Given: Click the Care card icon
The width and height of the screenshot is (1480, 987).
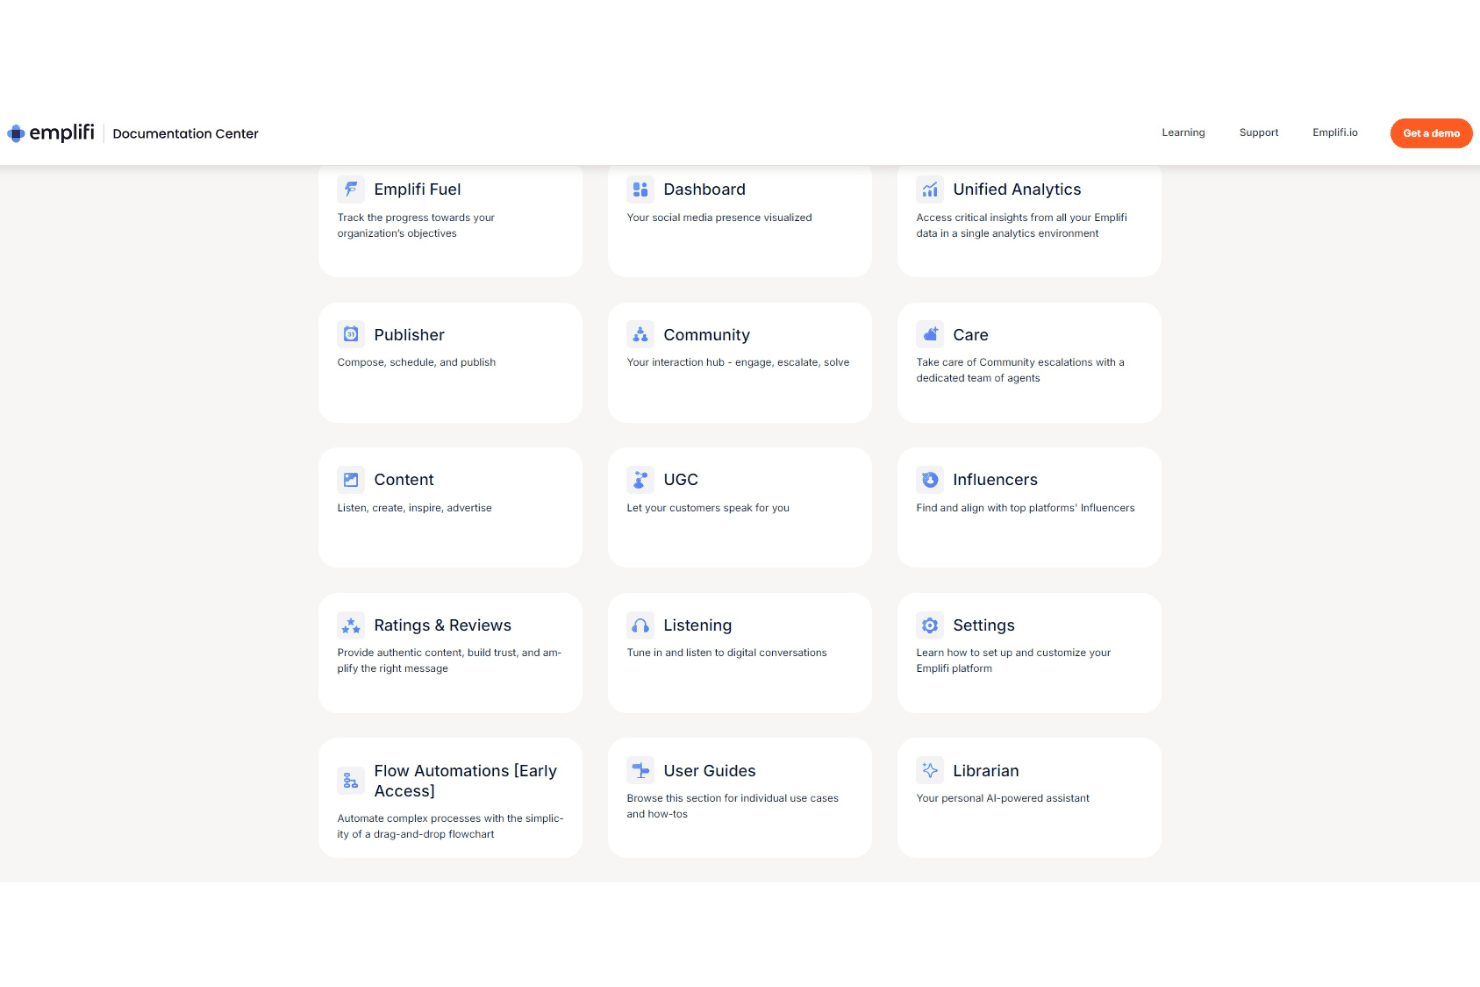Looking at the screenshot, I should tap(930, 334).
